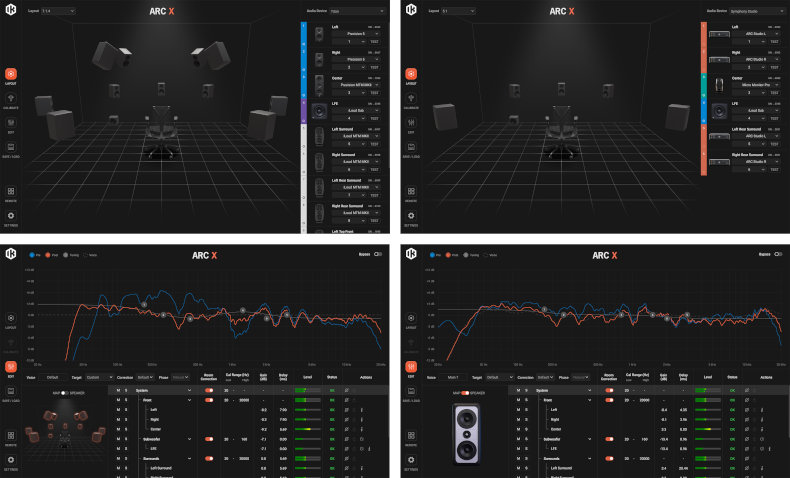Viewport: 790px width, 478px height.
Task: Click System row phase icon, bottom-left window
Action: (346, 390)
